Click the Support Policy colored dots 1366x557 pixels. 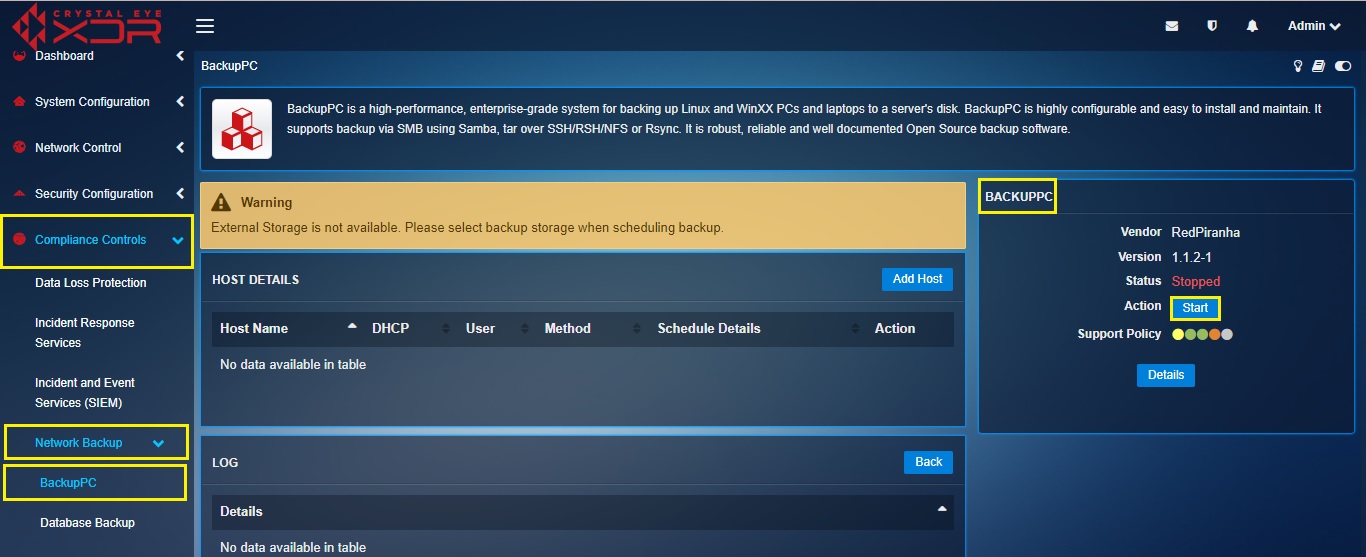(x=1202, y=334)
